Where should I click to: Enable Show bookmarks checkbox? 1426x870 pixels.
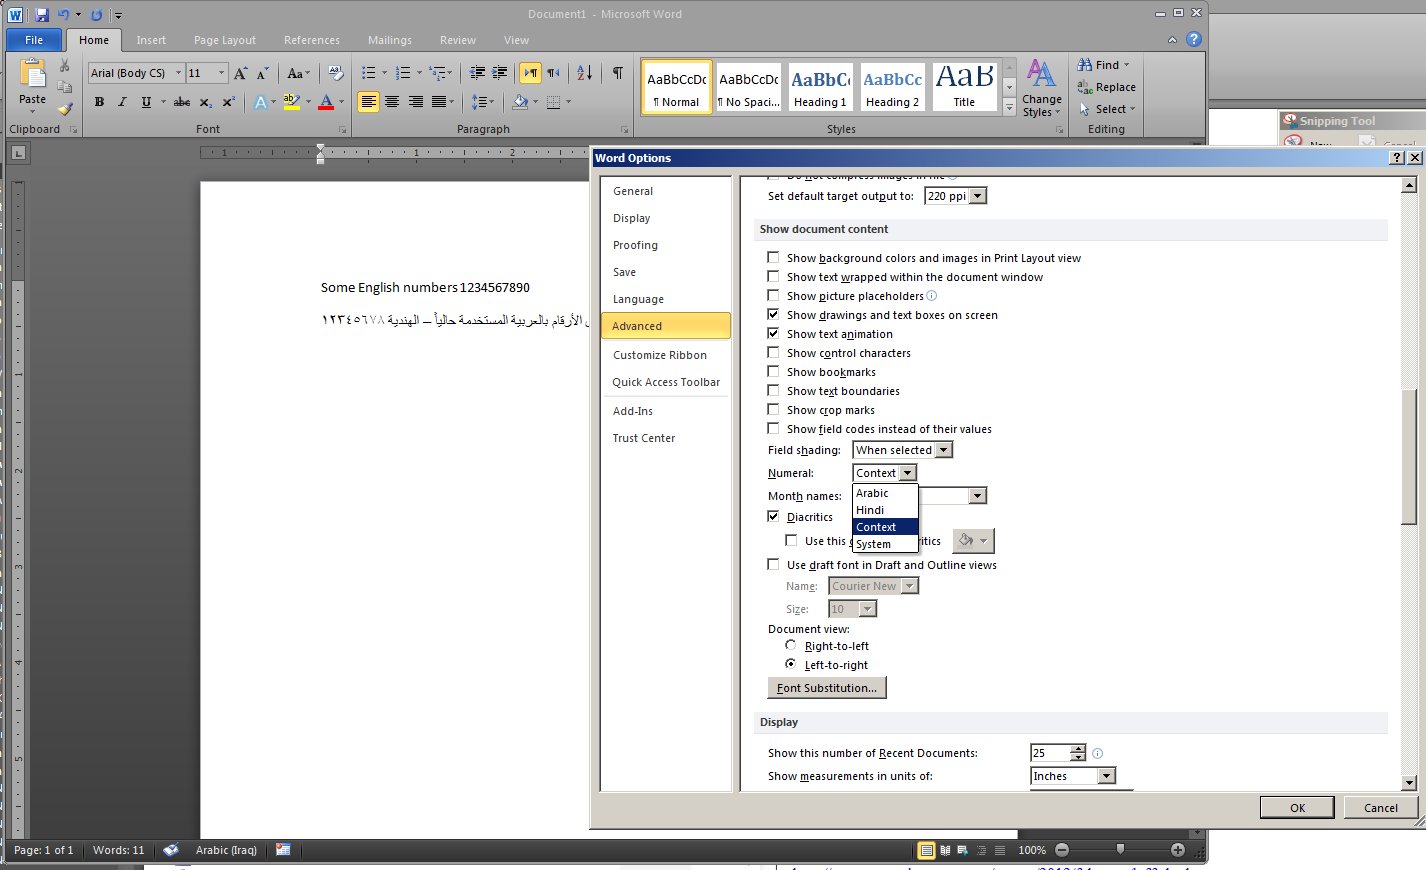[x=773, y=372]
